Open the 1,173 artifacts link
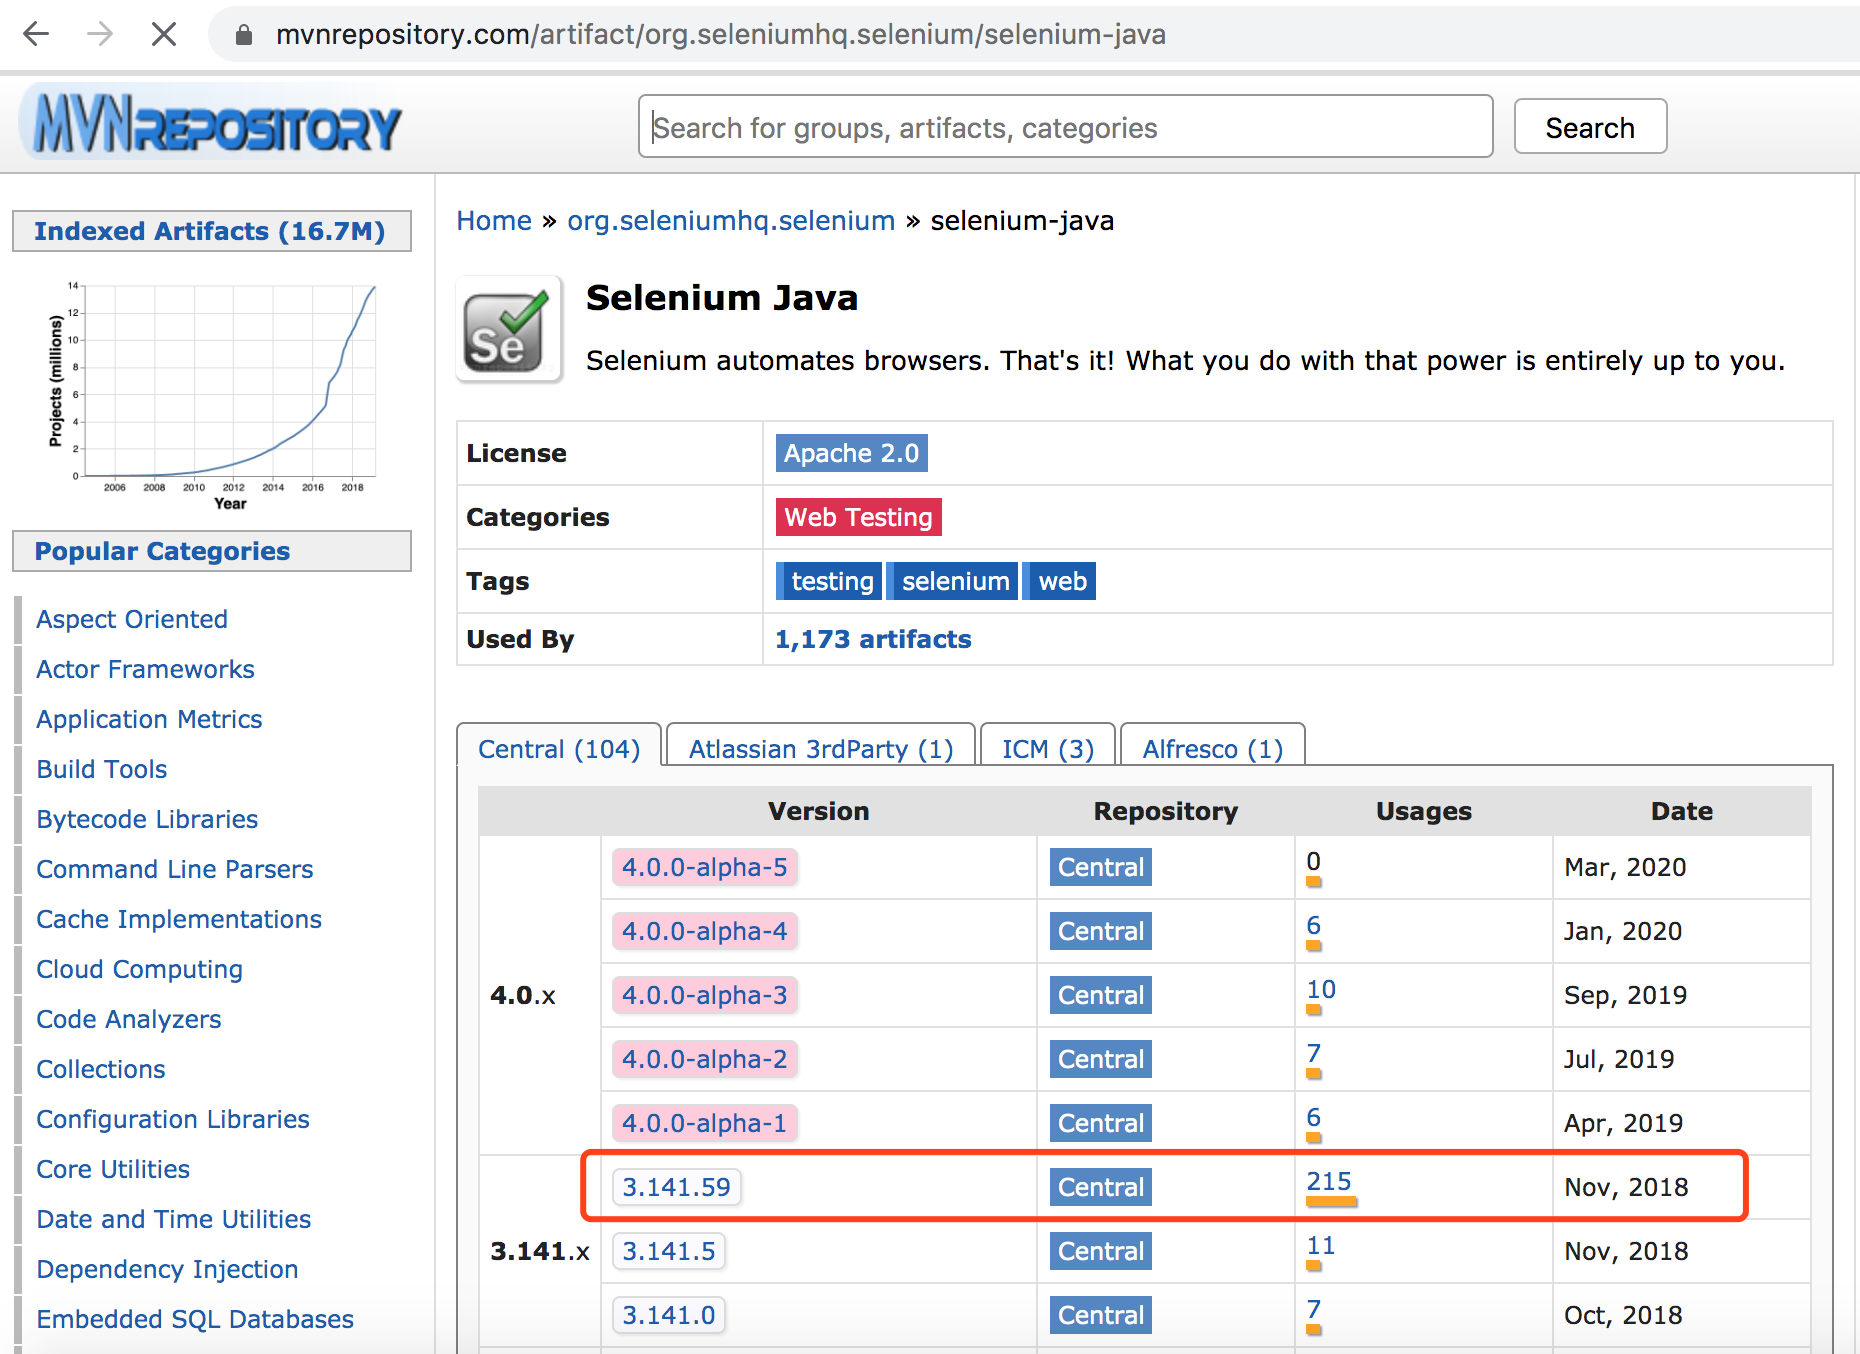The width and height of the screenshot is (1860, 1354). (x=873, y=639)
